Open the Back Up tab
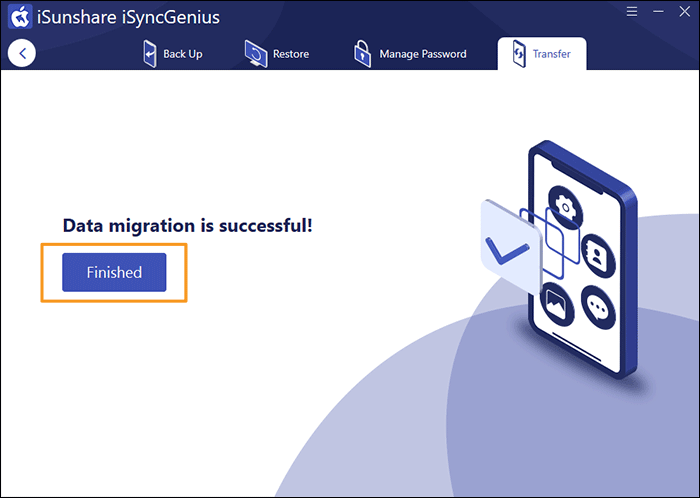Image resolution: width=700 pixels, height=498 pixels. (x=173, y=54)
